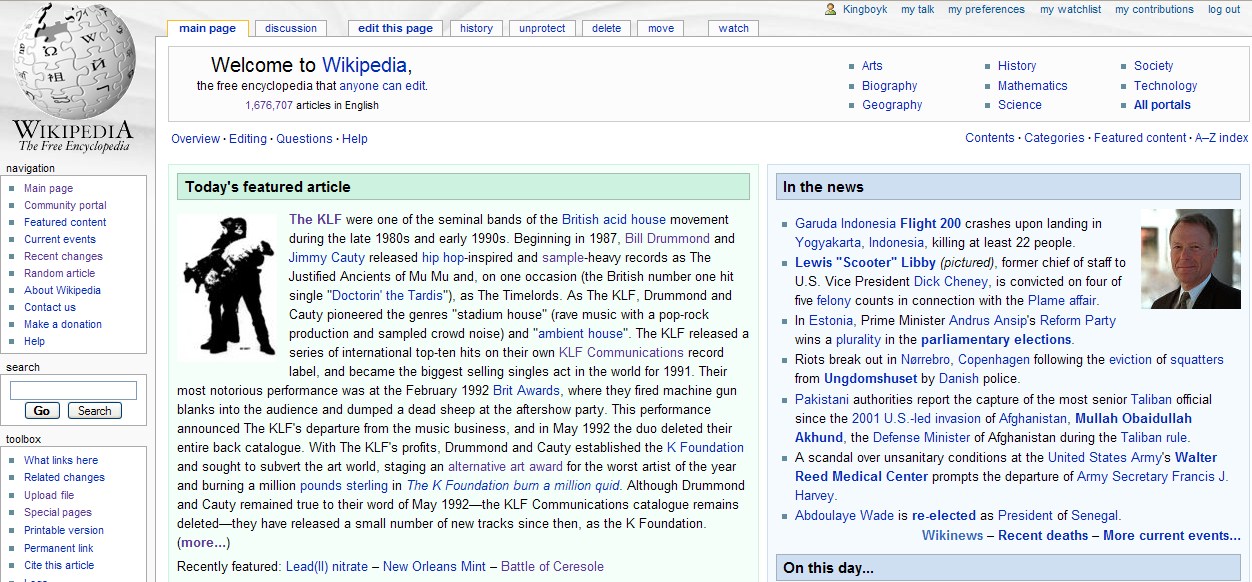
Task: Click the unprotect tab
Action: coord(542,28)
